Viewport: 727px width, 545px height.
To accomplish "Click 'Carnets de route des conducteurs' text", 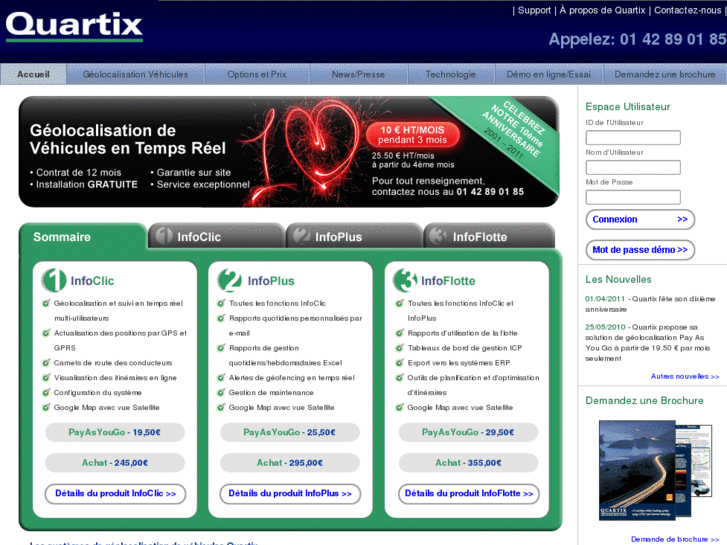I will (x=113, y=363).
